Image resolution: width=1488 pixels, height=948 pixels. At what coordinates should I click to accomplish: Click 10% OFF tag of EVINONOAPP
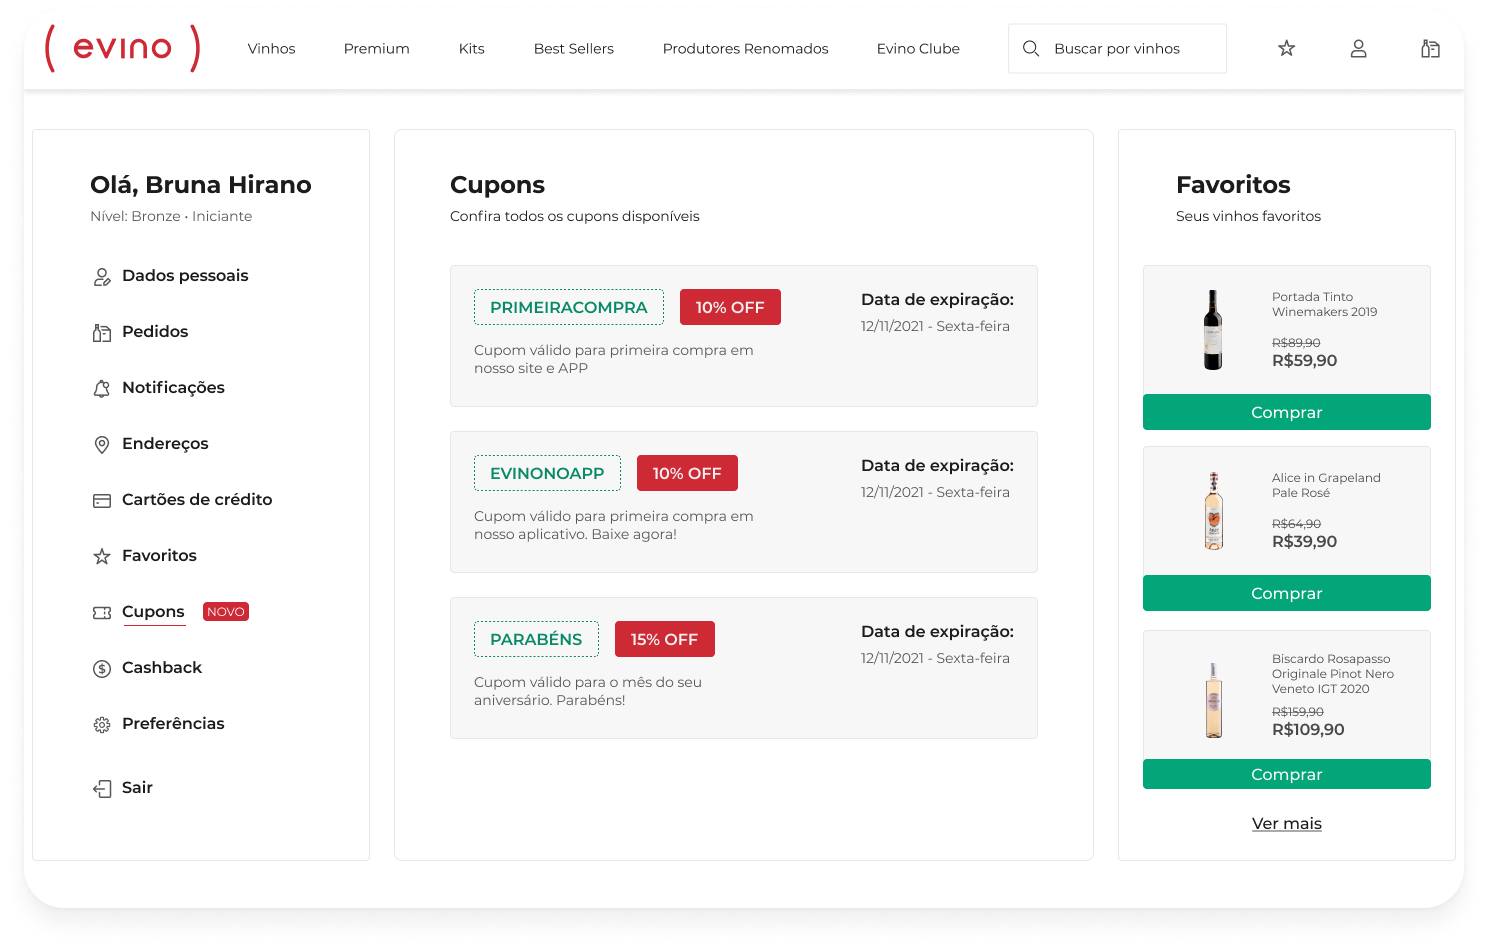[x=687, y=473]
